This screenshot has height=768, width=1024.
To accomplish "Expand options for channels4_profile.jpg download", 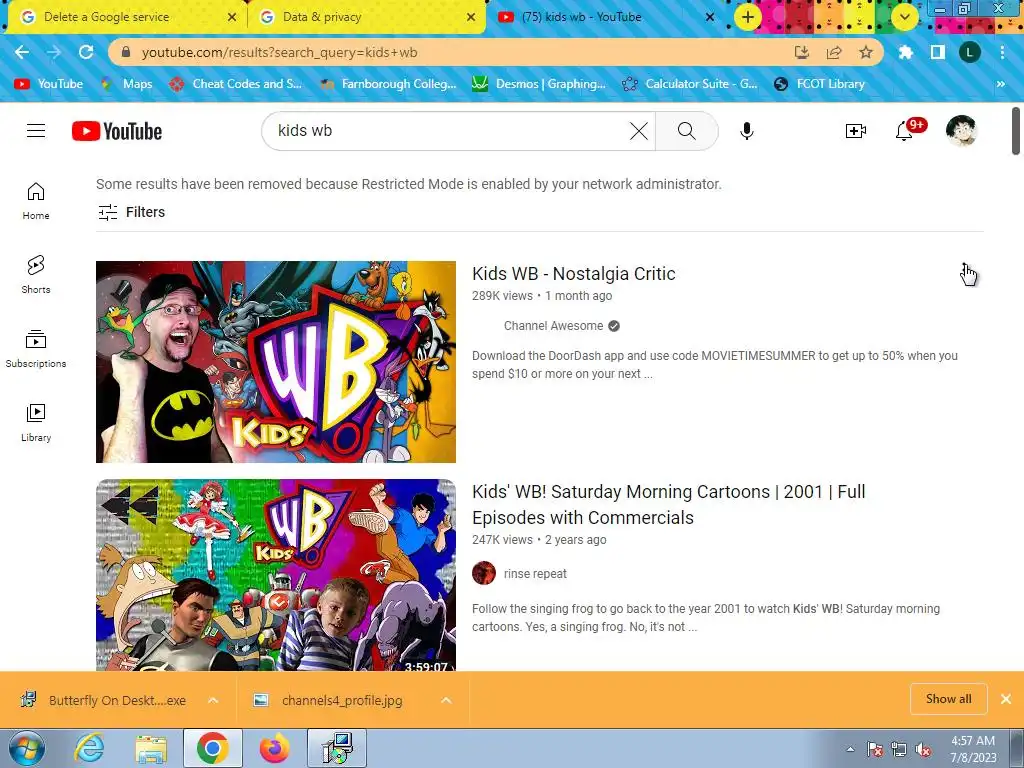I will click(x=446, y=700).
